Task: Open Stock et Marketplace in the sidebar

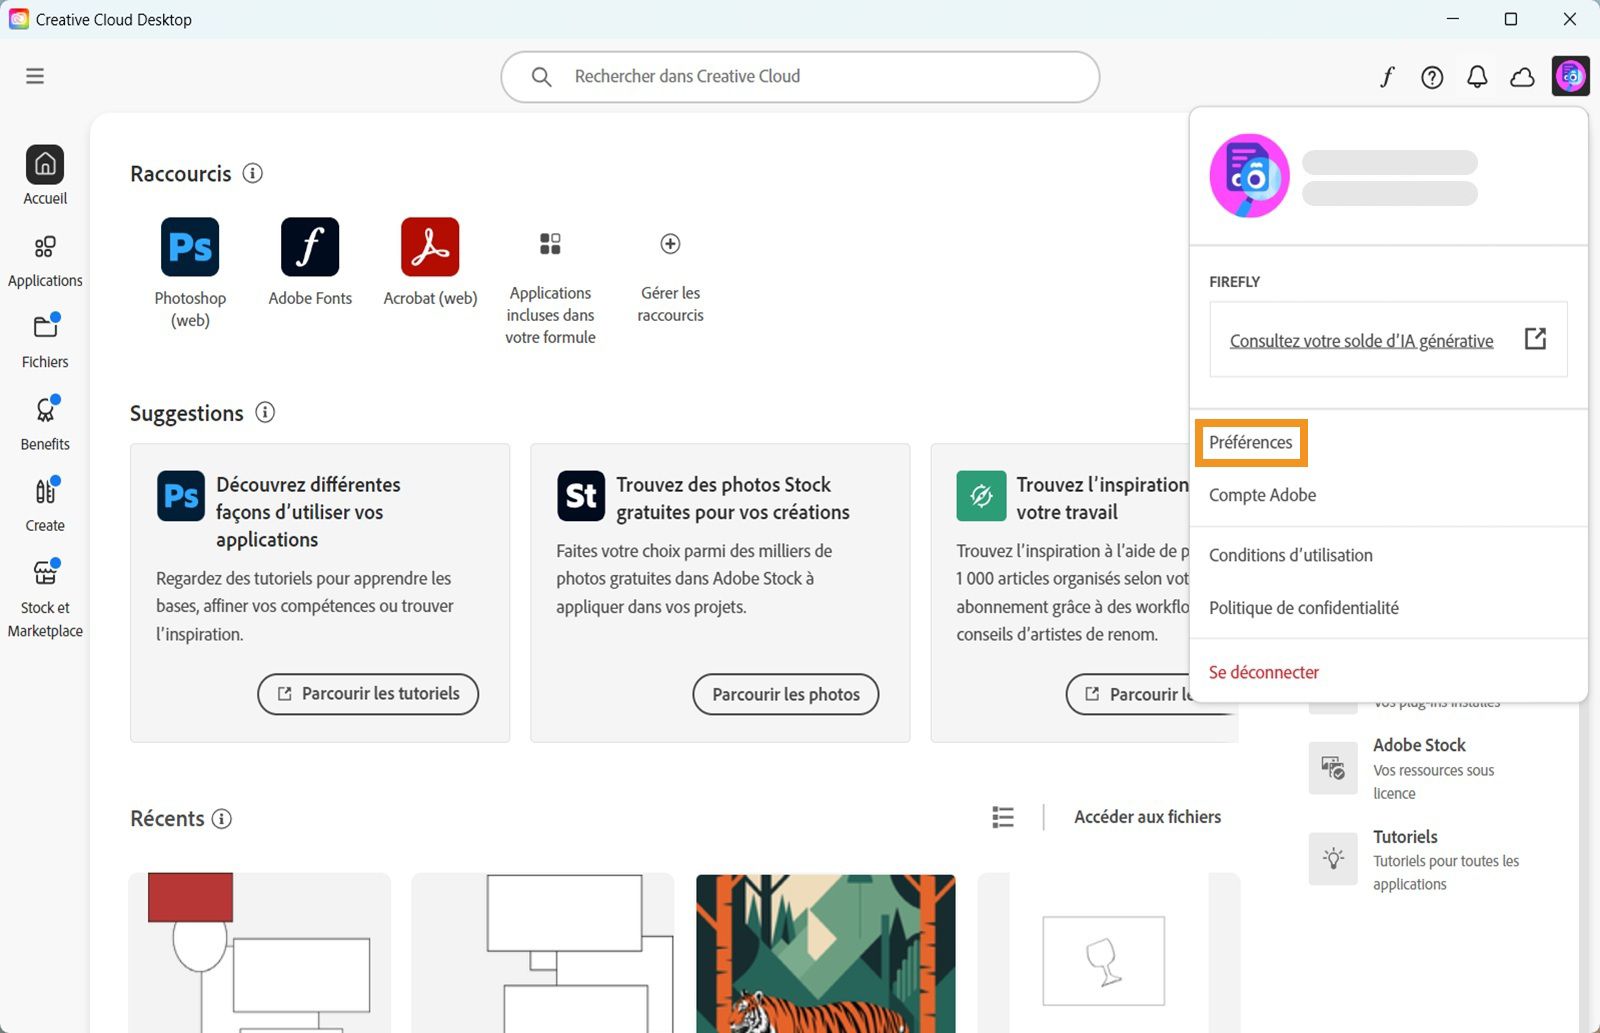Action: click(x=45, y=598)
